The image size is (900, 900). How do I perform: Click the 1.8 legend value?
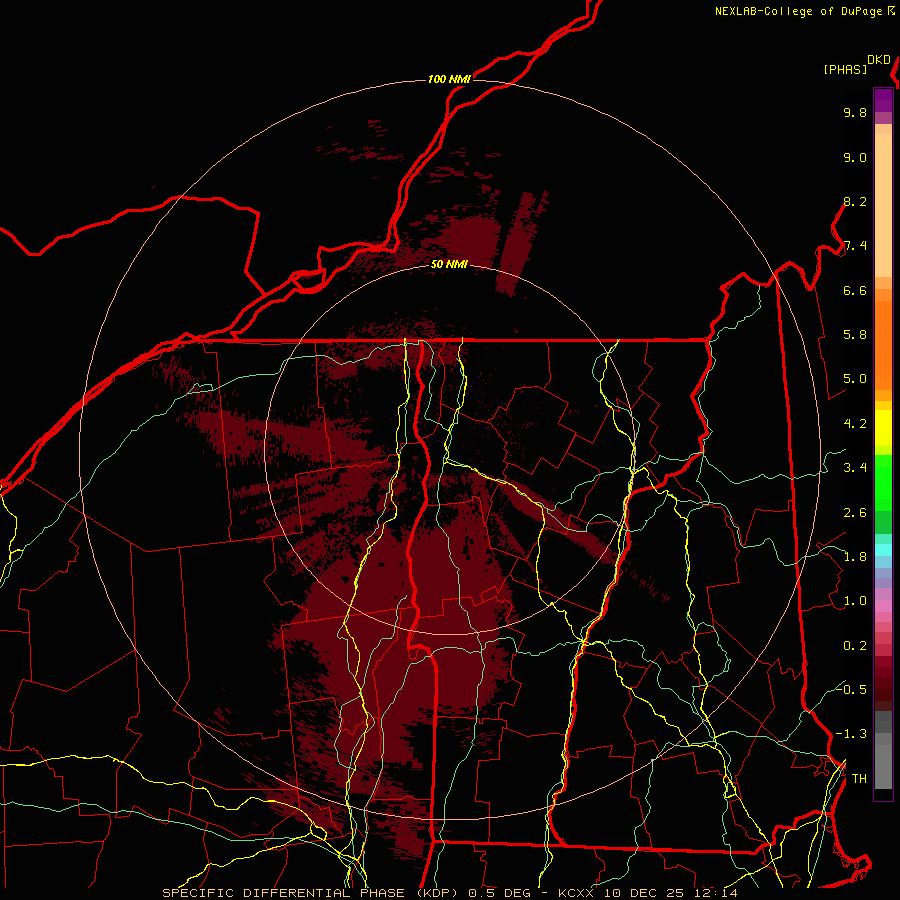[x=855, y=557]
